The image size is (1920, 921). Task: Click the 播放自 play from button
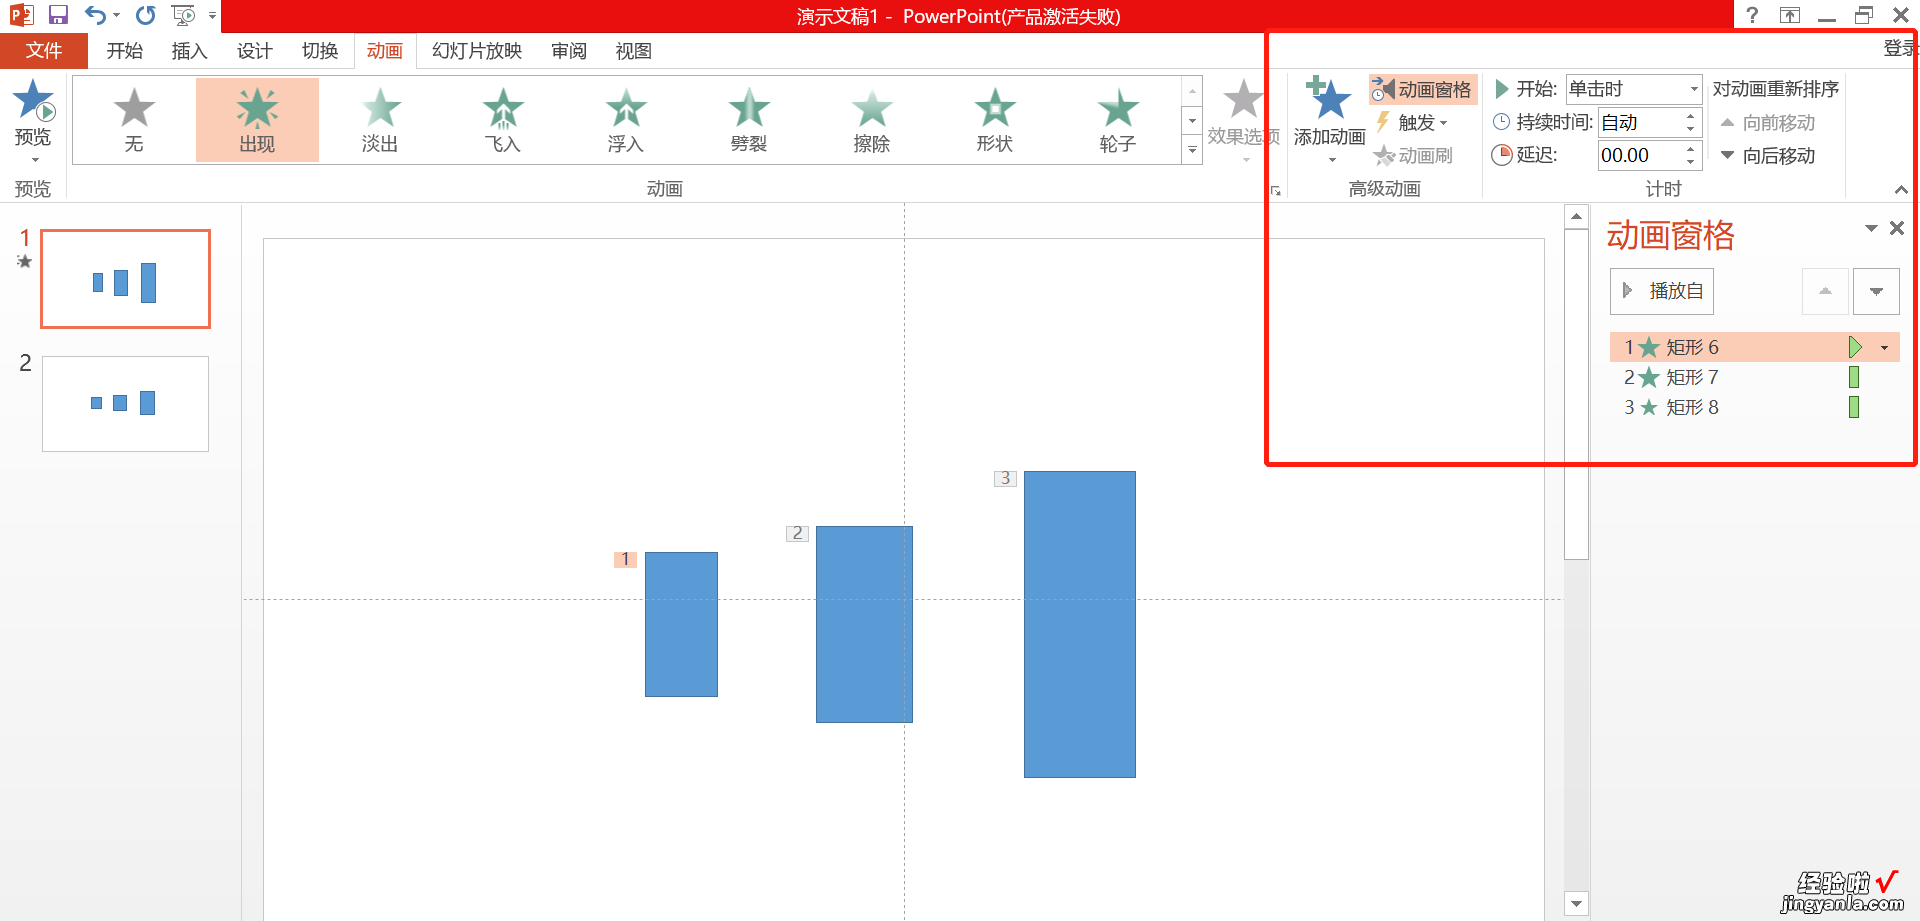1662,291
